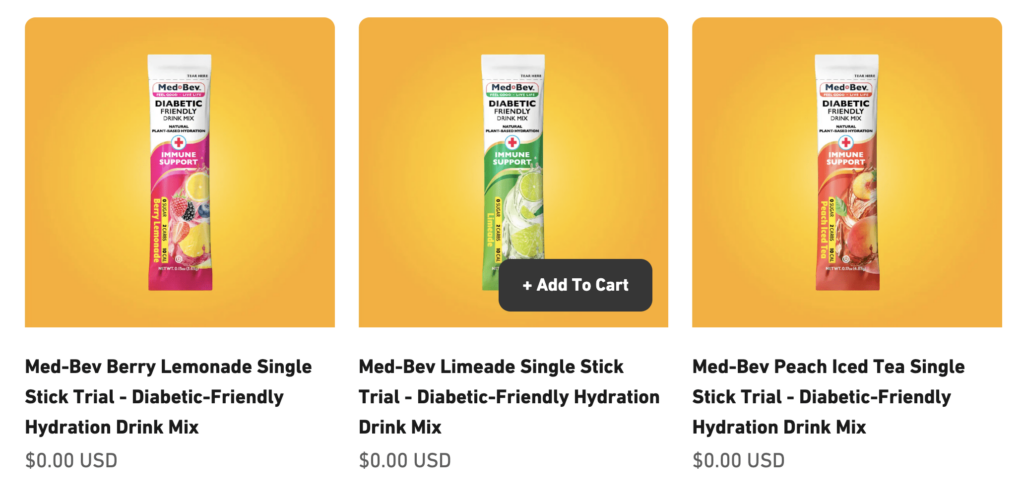Click the Limeade $0.00 USD price
Screen dimensions: 1024x501
pos(405,461)
